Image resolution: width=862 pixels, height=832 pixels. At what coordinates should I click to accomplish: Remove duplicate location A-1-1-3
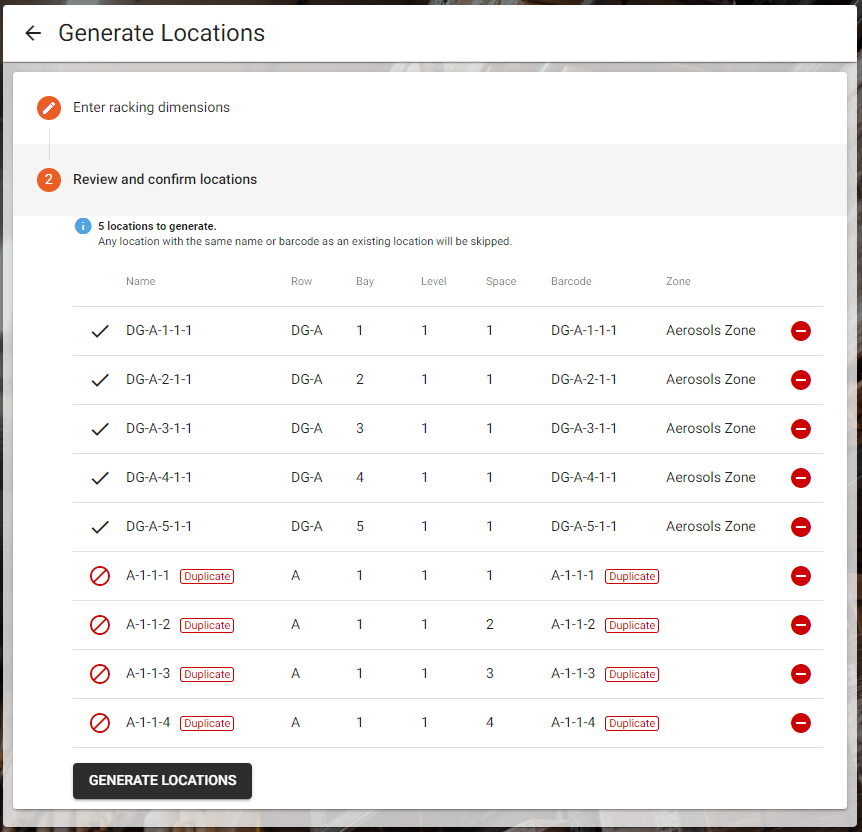(x=800, y=674)
